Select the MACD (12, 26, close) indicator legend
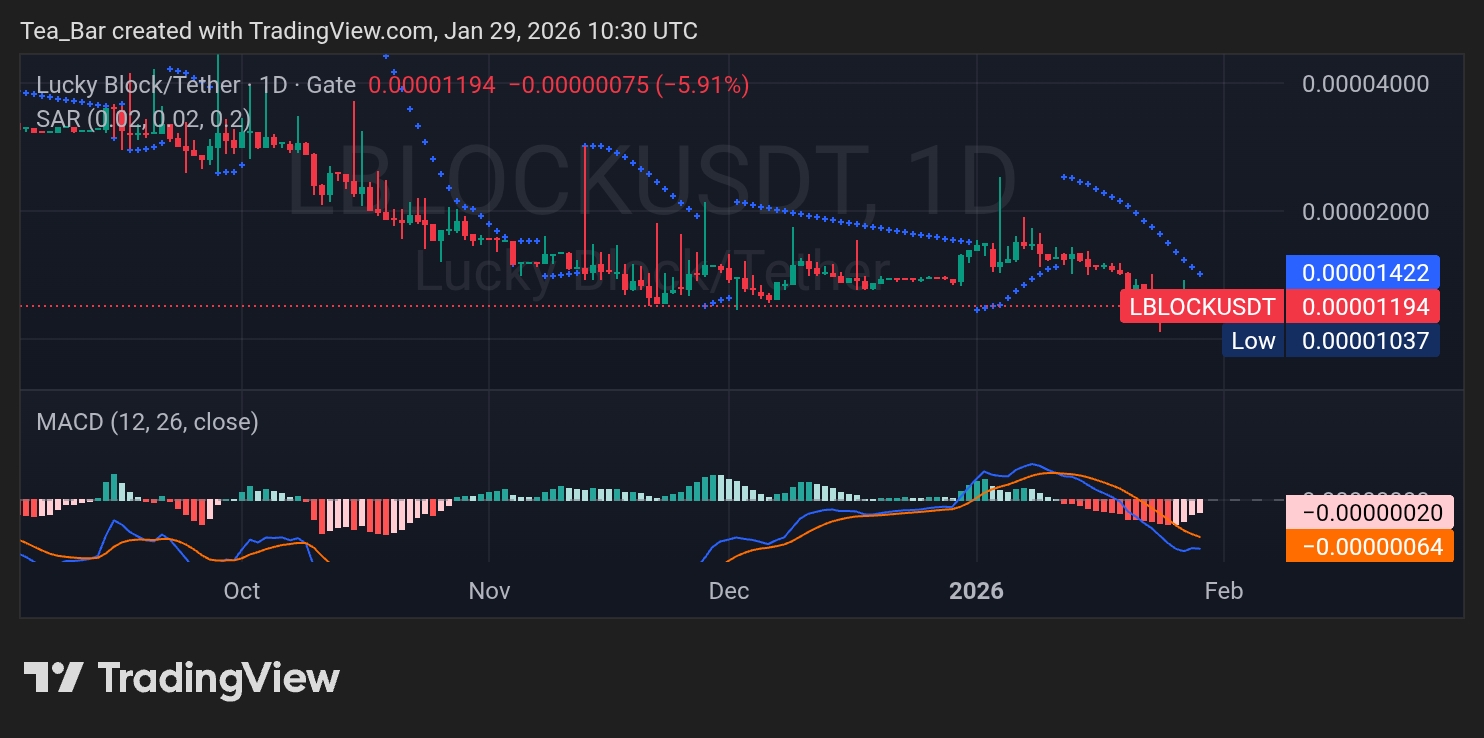 click(x=147, y=422)
